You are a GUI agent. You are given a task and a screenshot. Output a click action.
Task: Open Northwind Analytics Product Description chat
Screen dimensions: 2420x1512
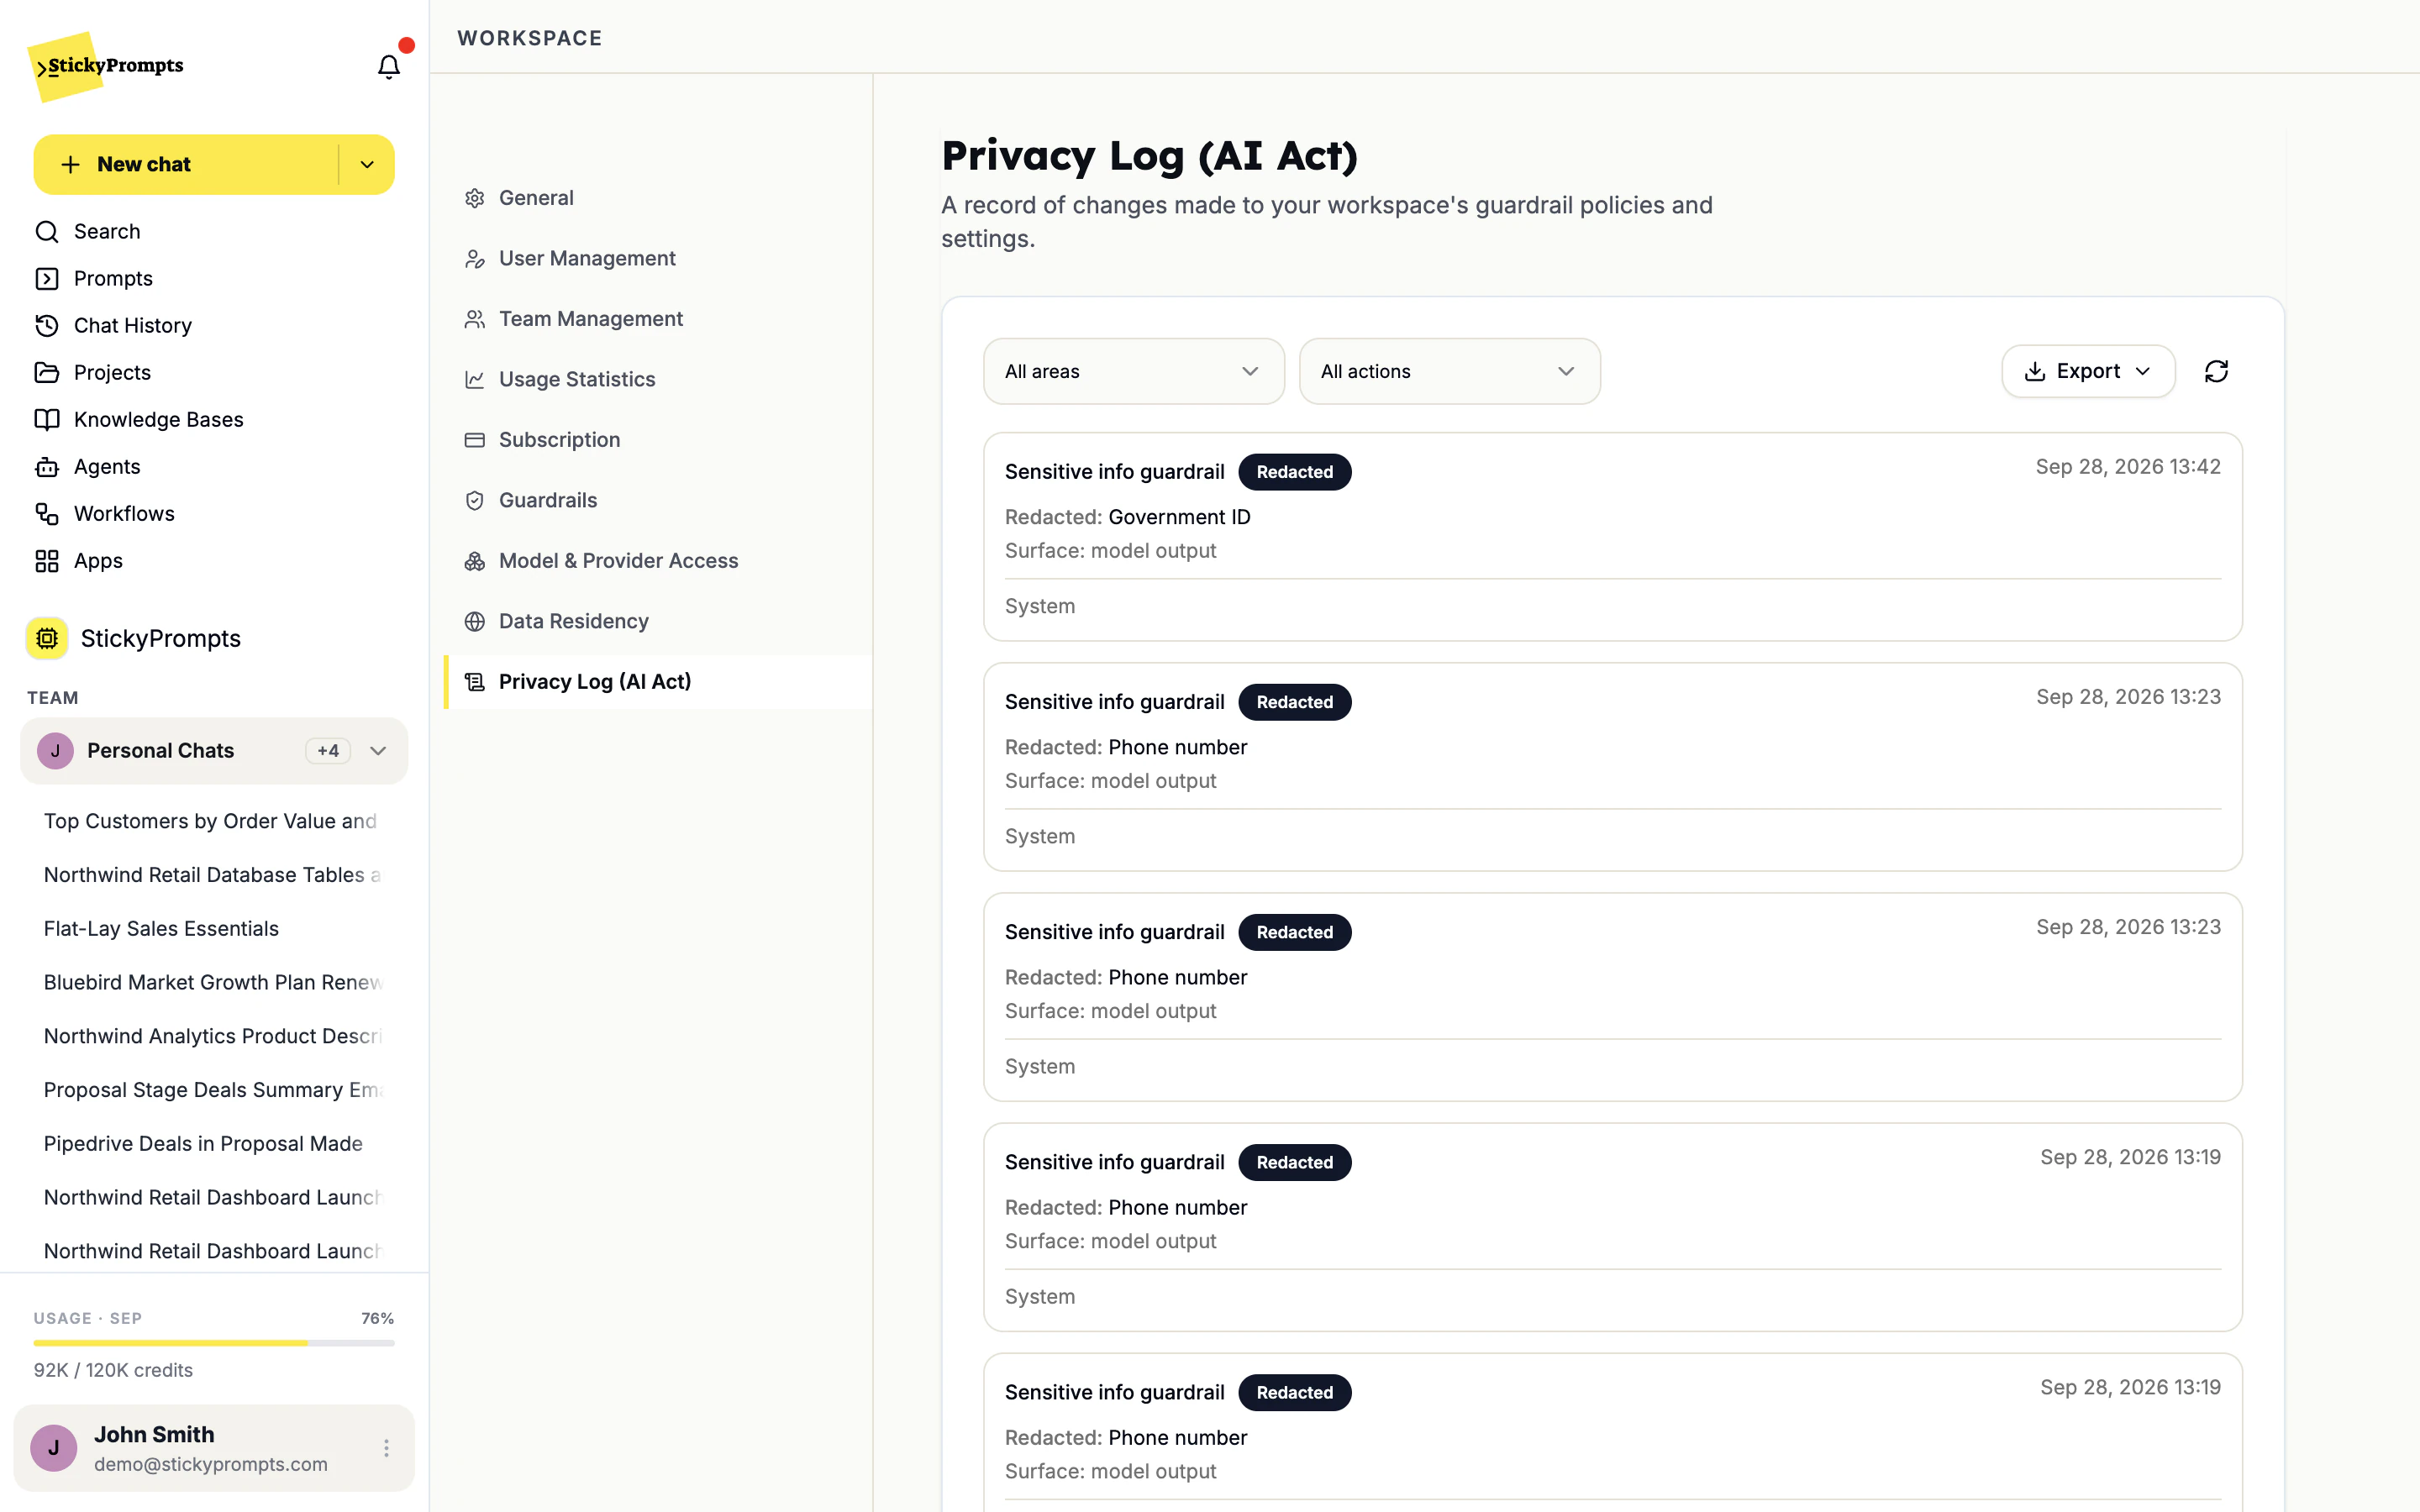point(213,1037)
